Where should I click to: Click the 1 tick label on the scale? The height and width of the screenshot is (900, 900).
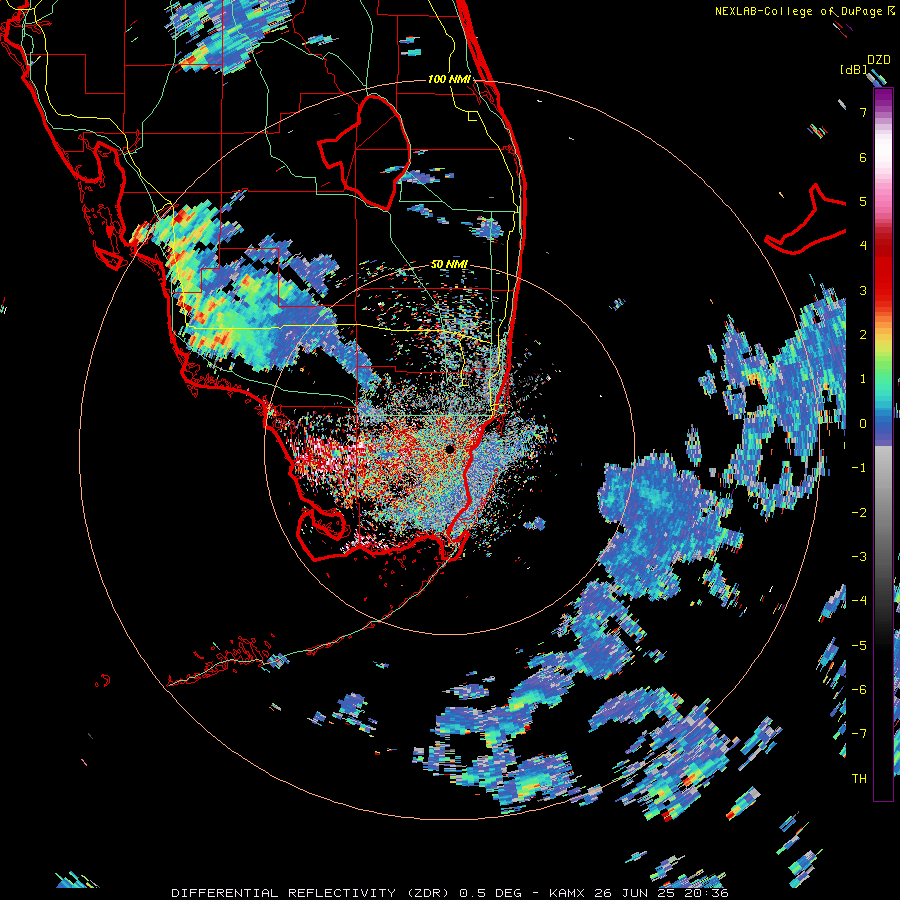[863, 379]
